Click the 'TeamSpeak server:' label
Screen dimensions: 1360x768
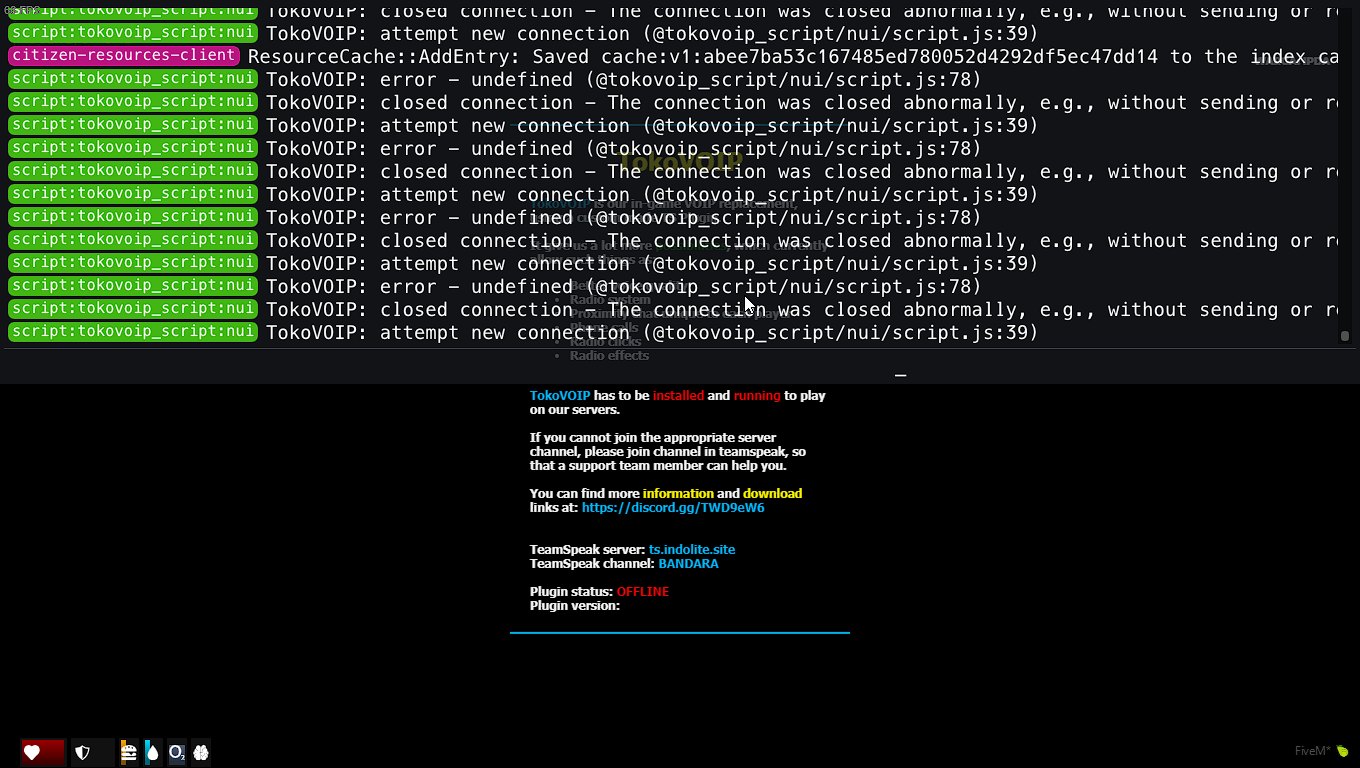[587, 550]
